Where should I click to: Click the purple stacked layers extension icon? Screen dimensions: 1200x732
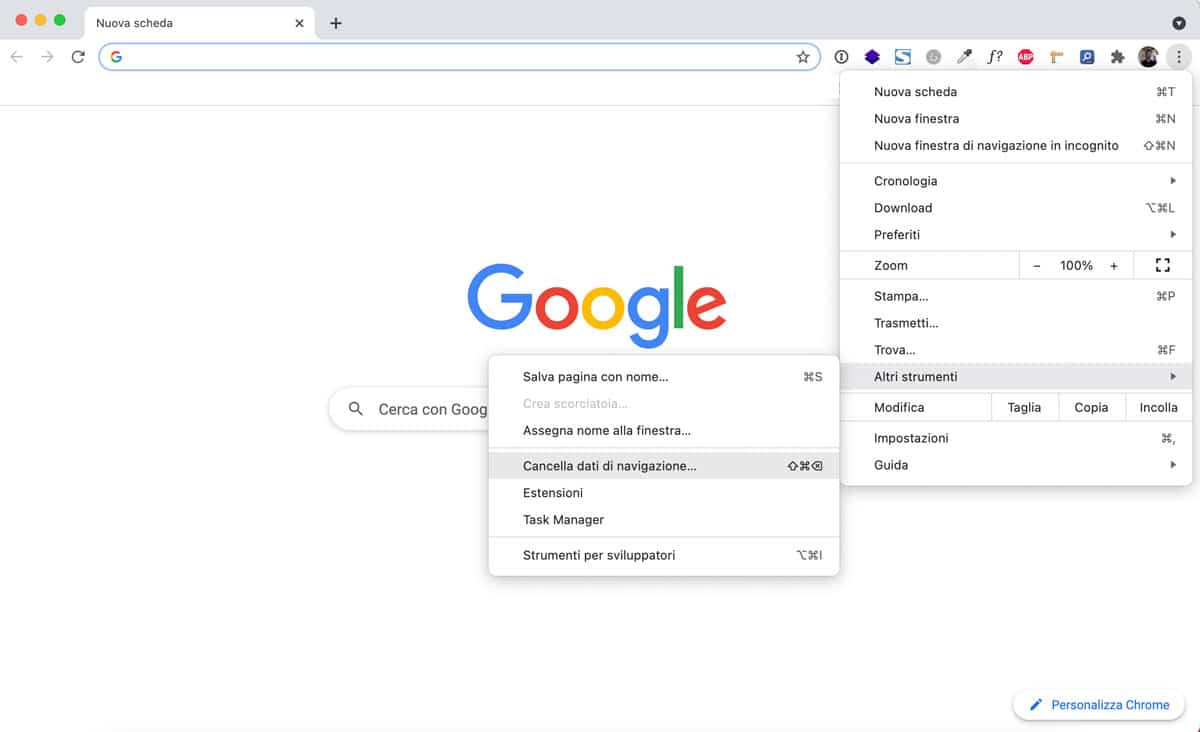(872, 57)
